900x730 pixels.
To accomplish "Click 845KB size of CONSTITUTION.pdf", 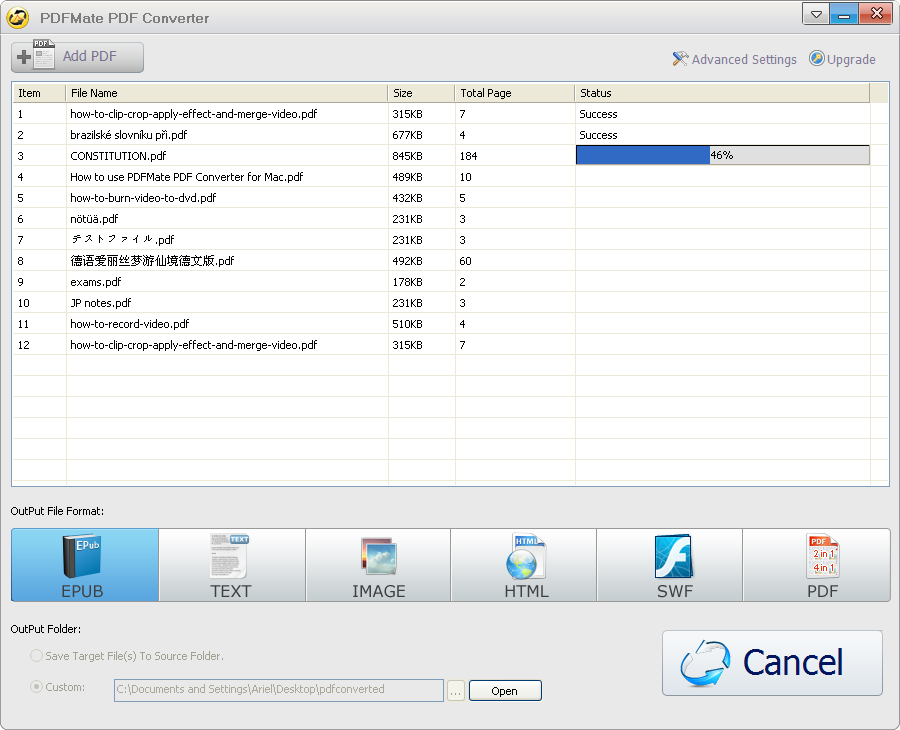I will coord(408,156).
